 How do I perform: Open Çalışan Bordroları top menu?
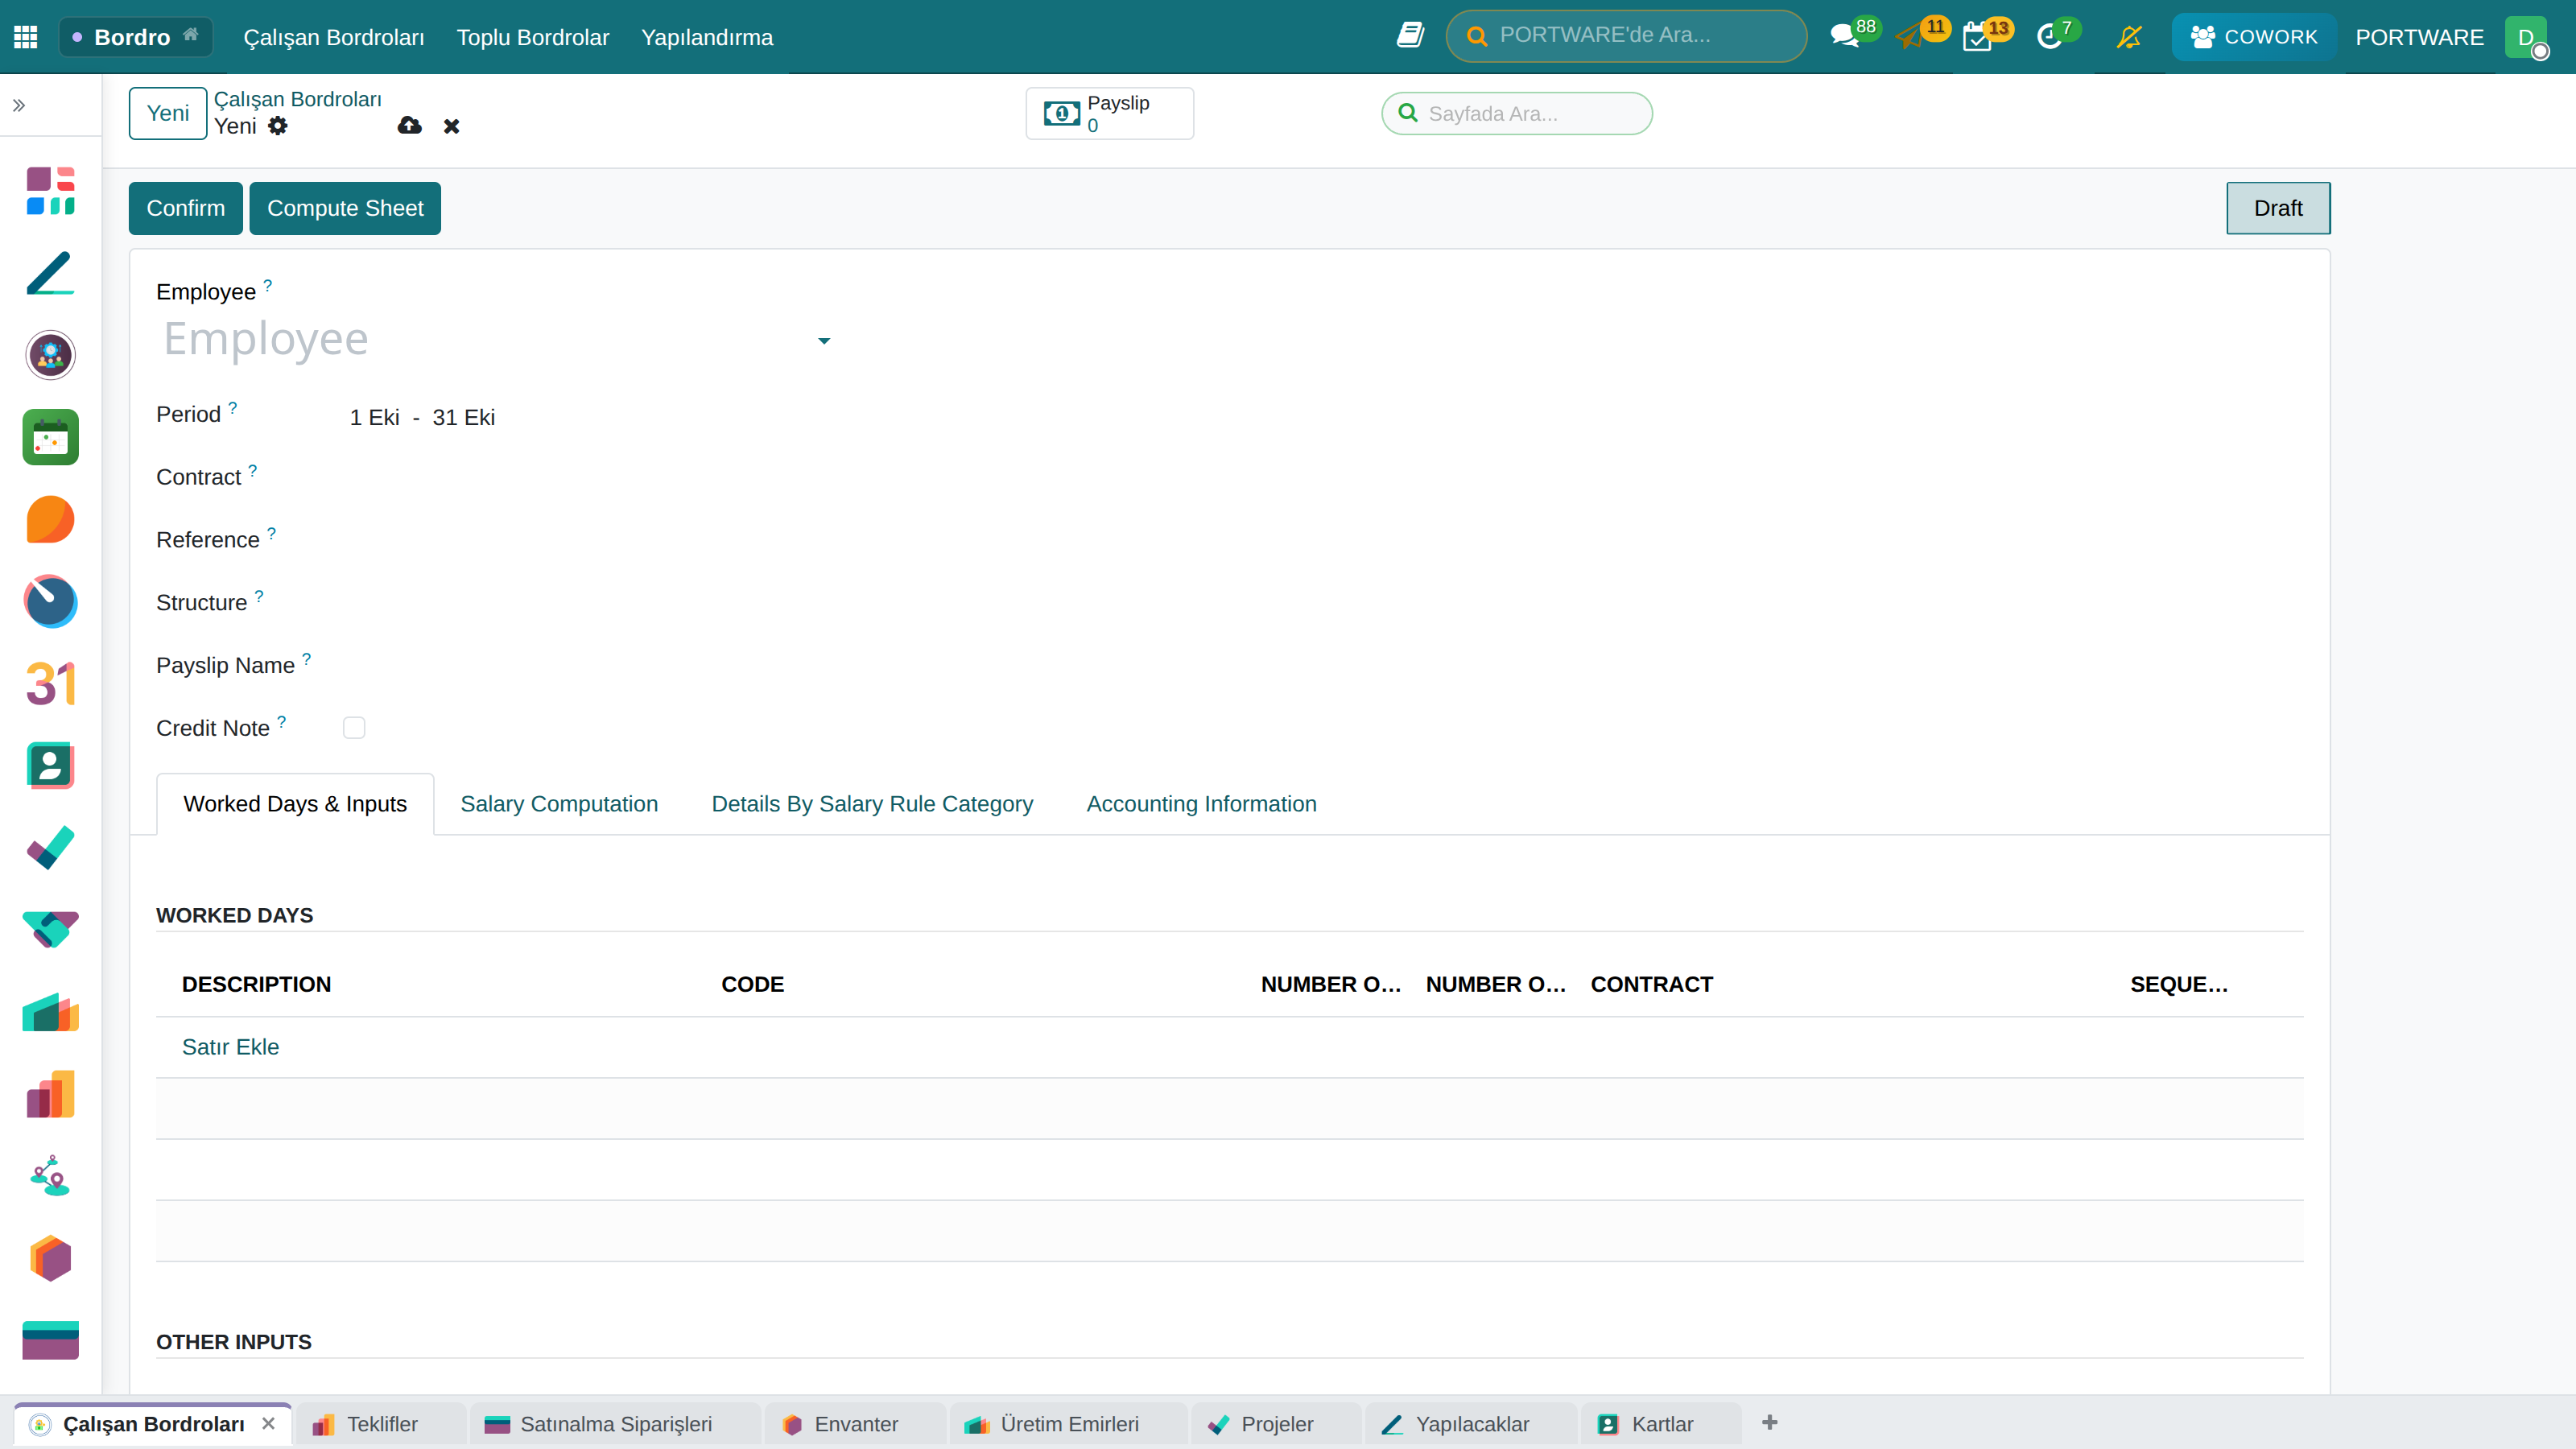tap(334, 37)
